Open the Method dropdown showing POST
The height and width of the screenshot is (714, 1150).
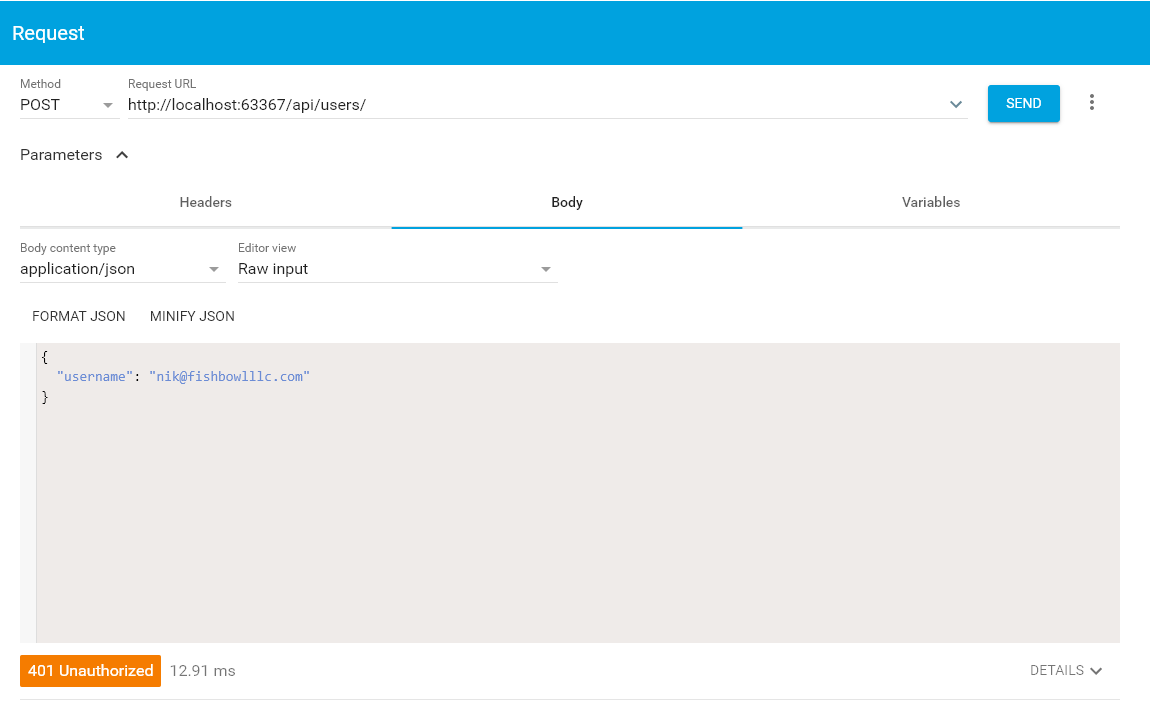coord(68,105)
